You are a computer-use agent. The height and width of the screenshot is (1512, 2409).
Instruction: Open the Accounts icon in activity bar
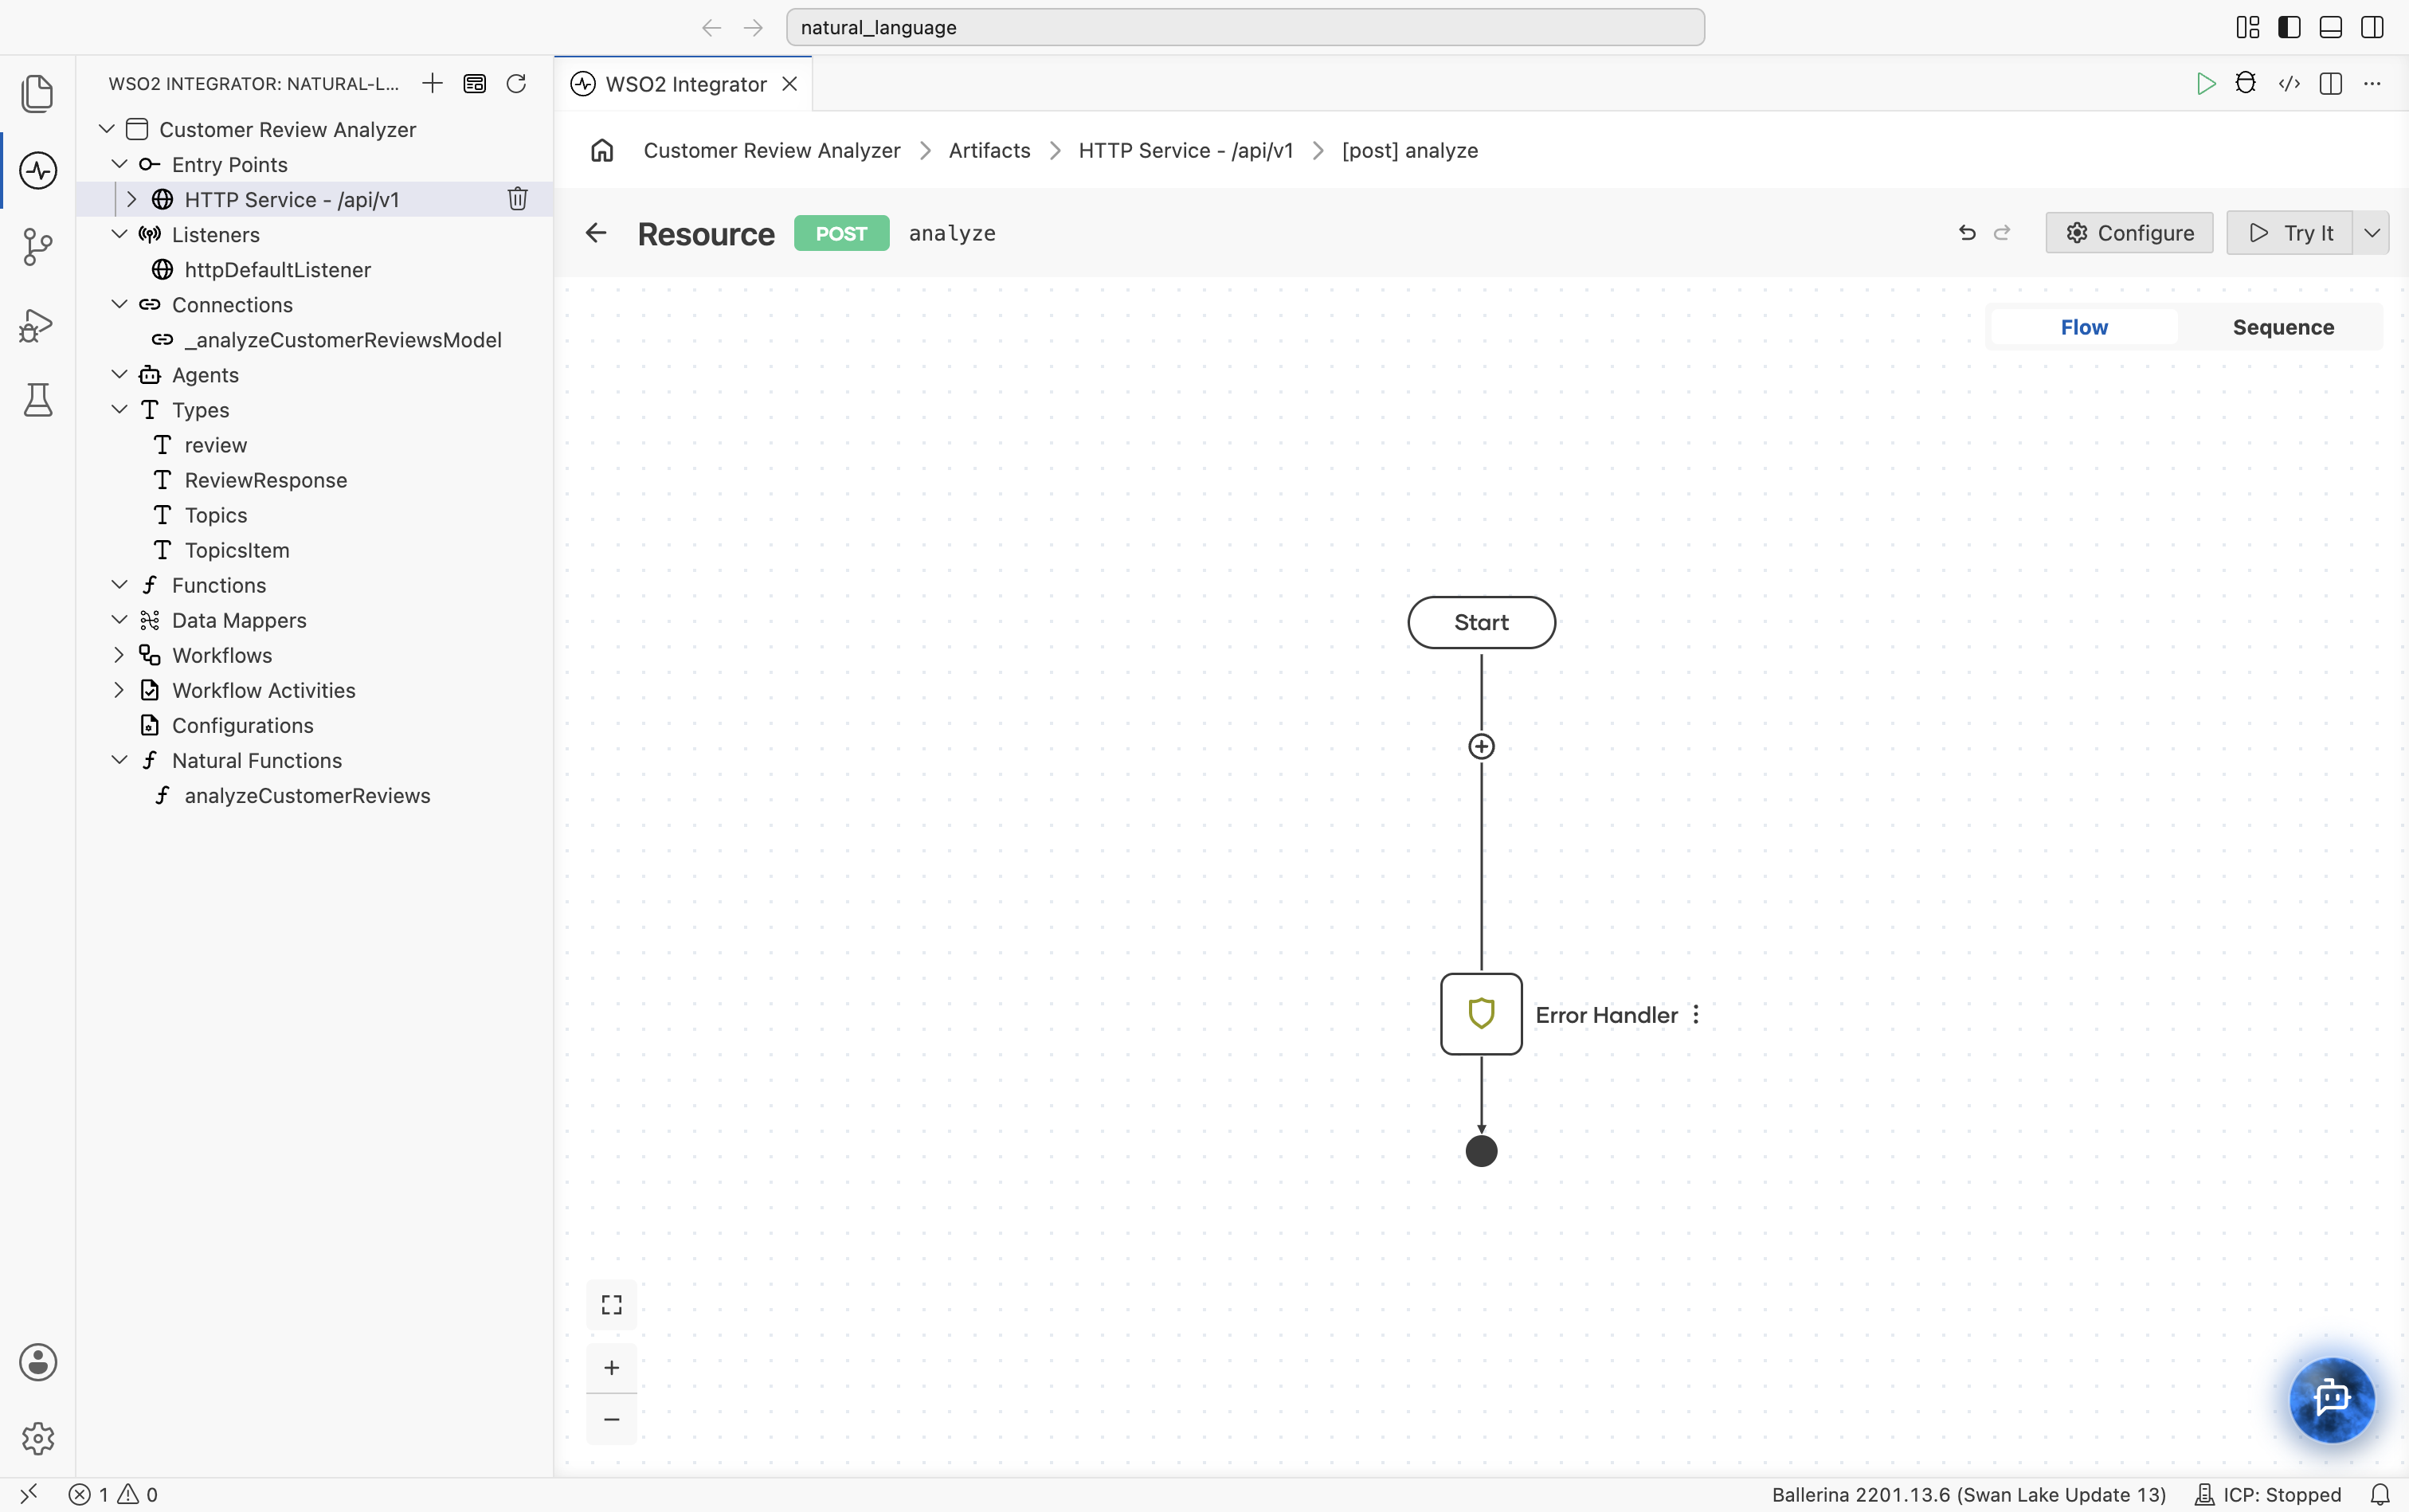[38, 1362]
